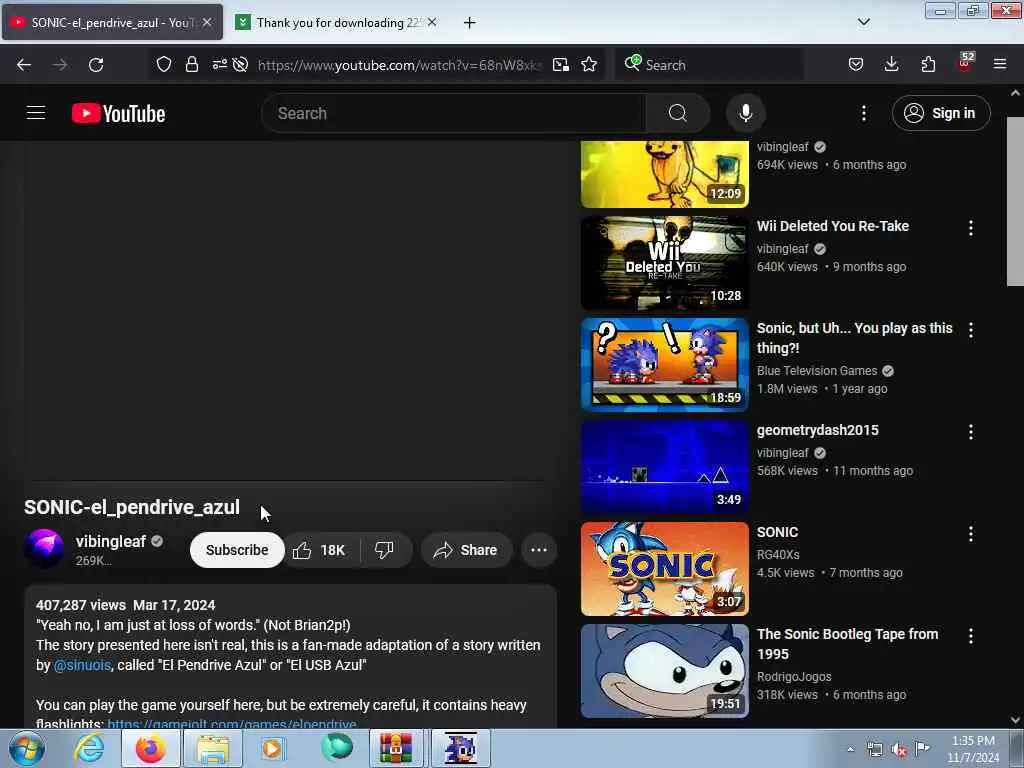
Task: Switch to Thank you for downloading tab
Action: tap(337, 23)
